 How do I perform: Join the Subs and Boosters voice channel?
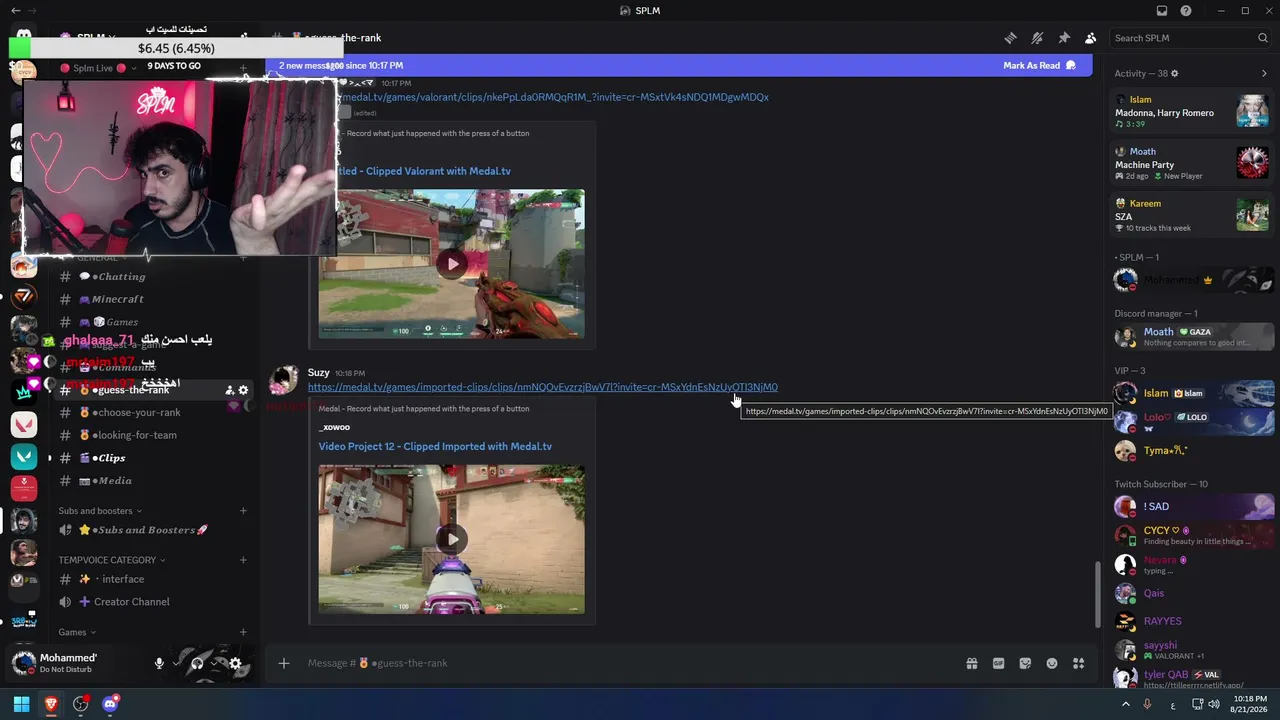point(153,530)
